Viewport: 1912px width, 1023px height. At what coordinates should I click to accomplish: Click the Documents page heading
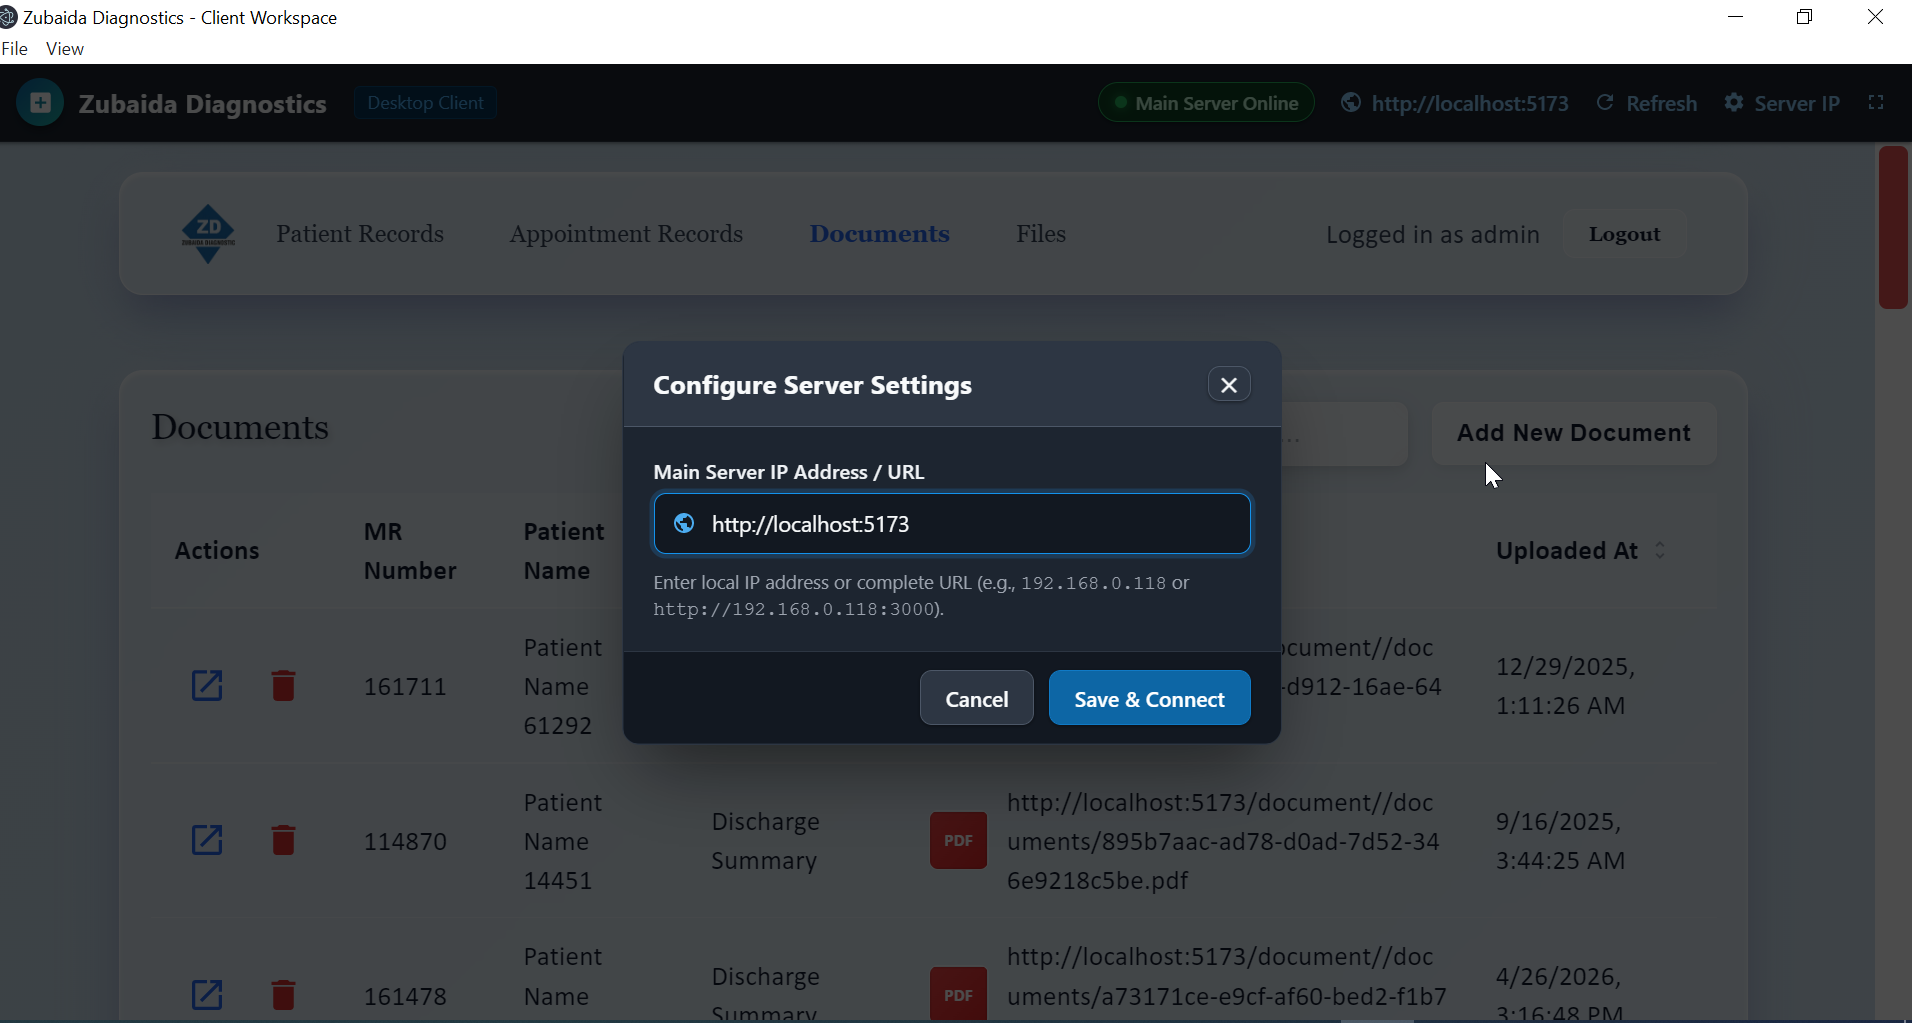click(x=240, y=428)
